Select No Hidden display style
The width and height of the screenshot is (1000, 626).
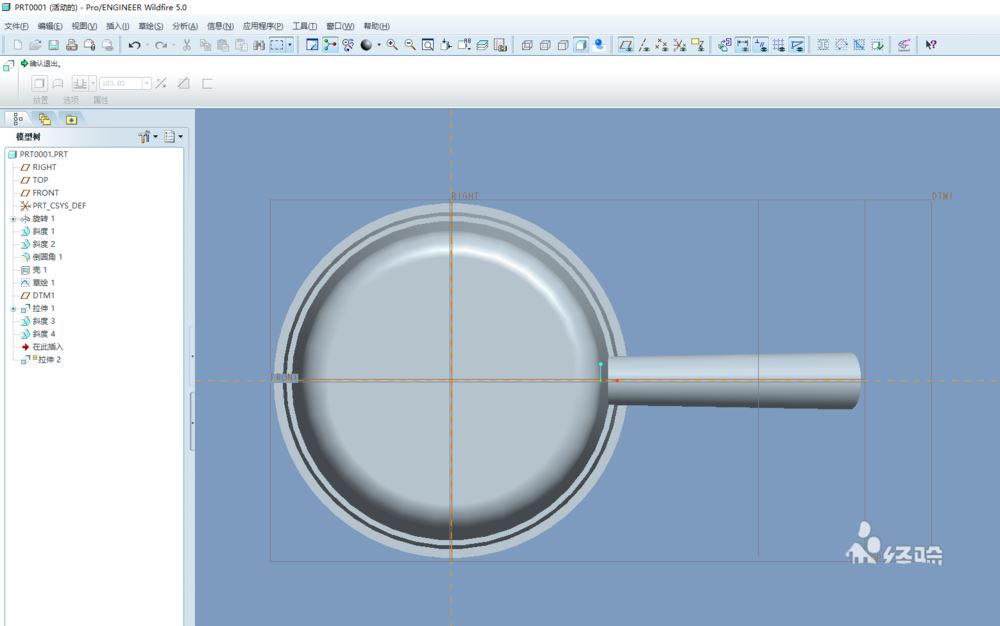point(563,45)
